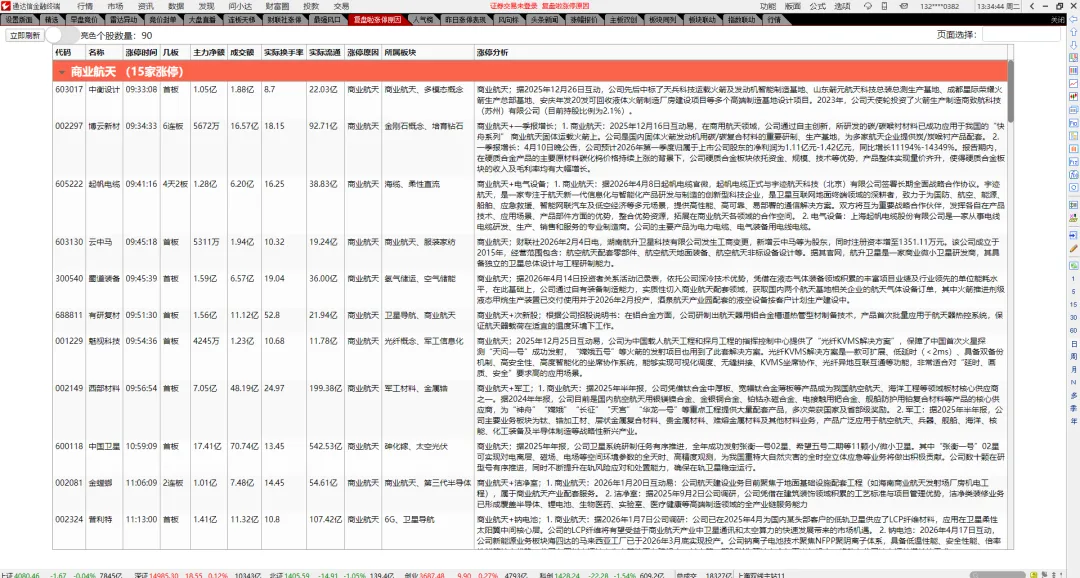Select the 圆道装备 stock name
1080x578 pixels.
(x=104, y=278)
